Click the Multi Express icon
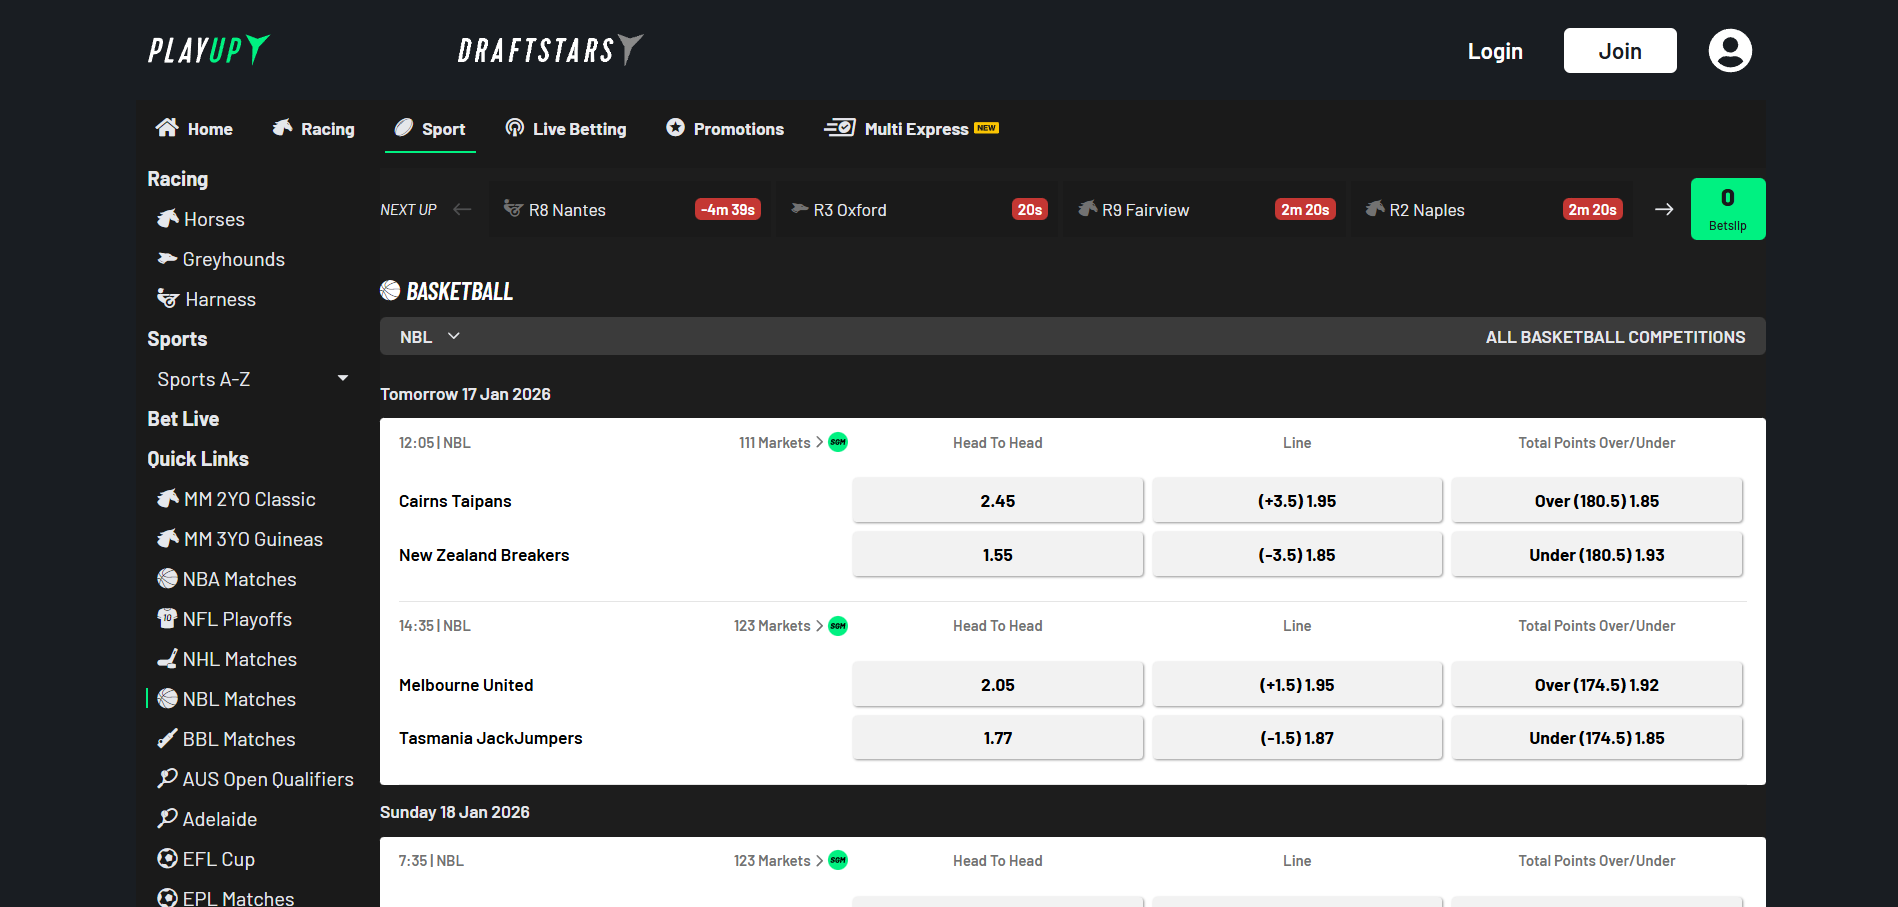The image size is (1898, 907). [840, 128]
